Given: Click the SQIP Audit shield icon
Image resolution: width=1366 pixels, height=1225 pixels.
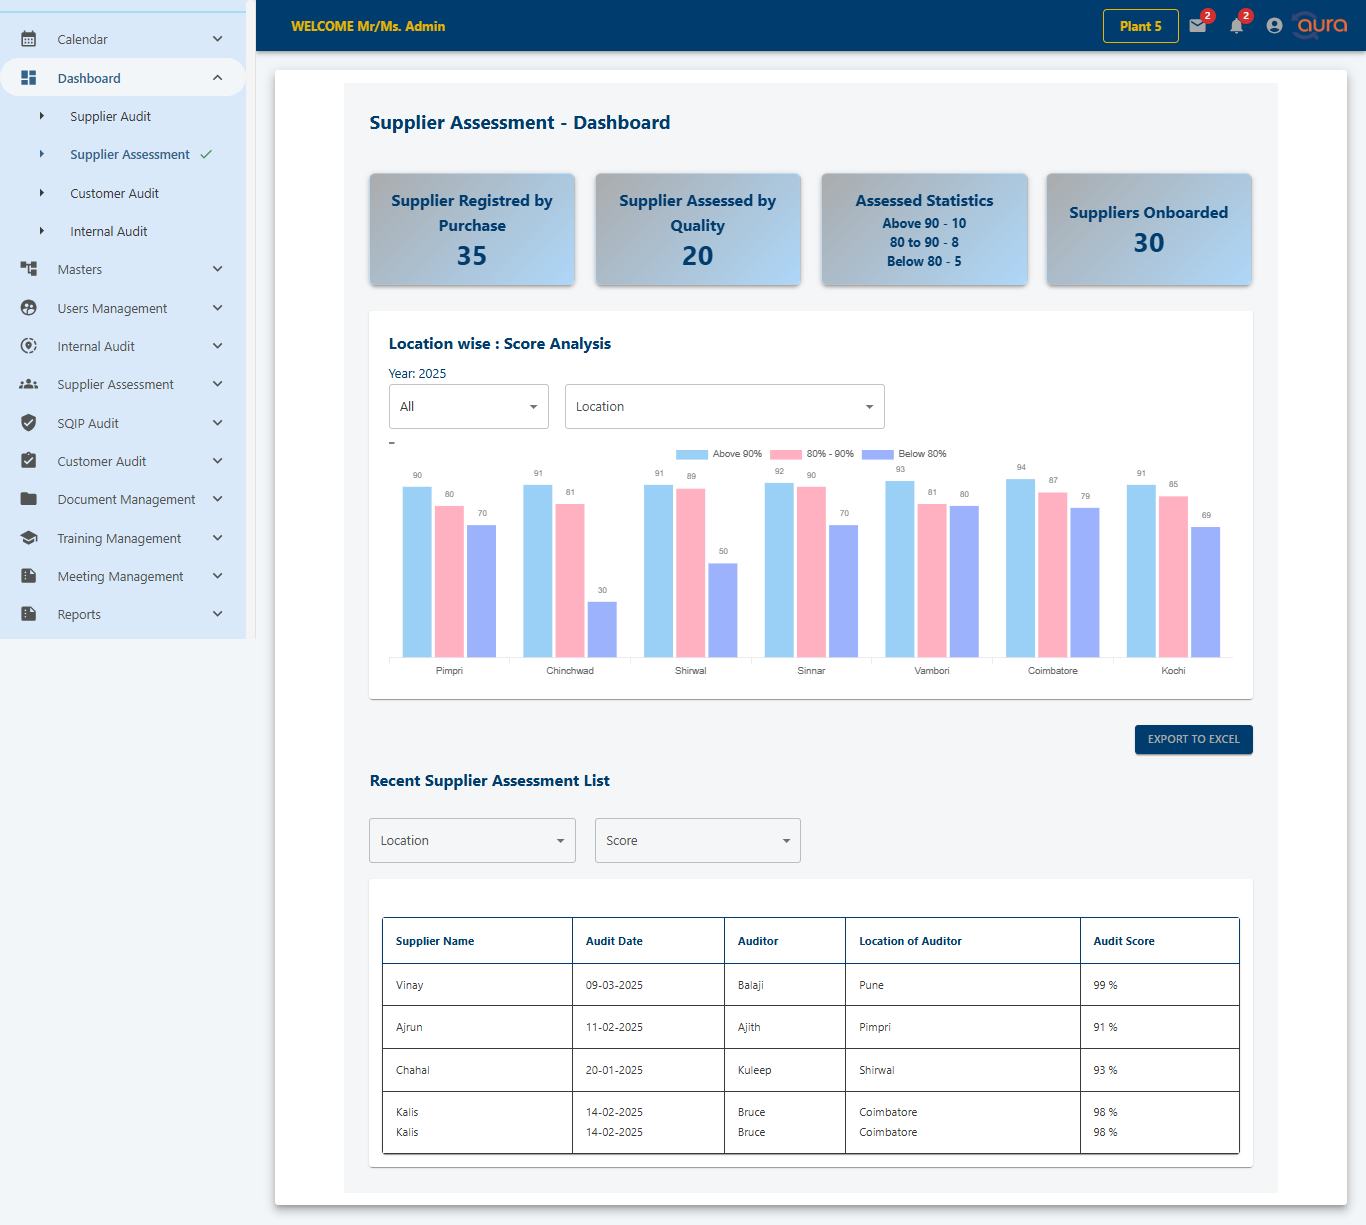Looking at the screenshot, I should [x=29, y=423].
